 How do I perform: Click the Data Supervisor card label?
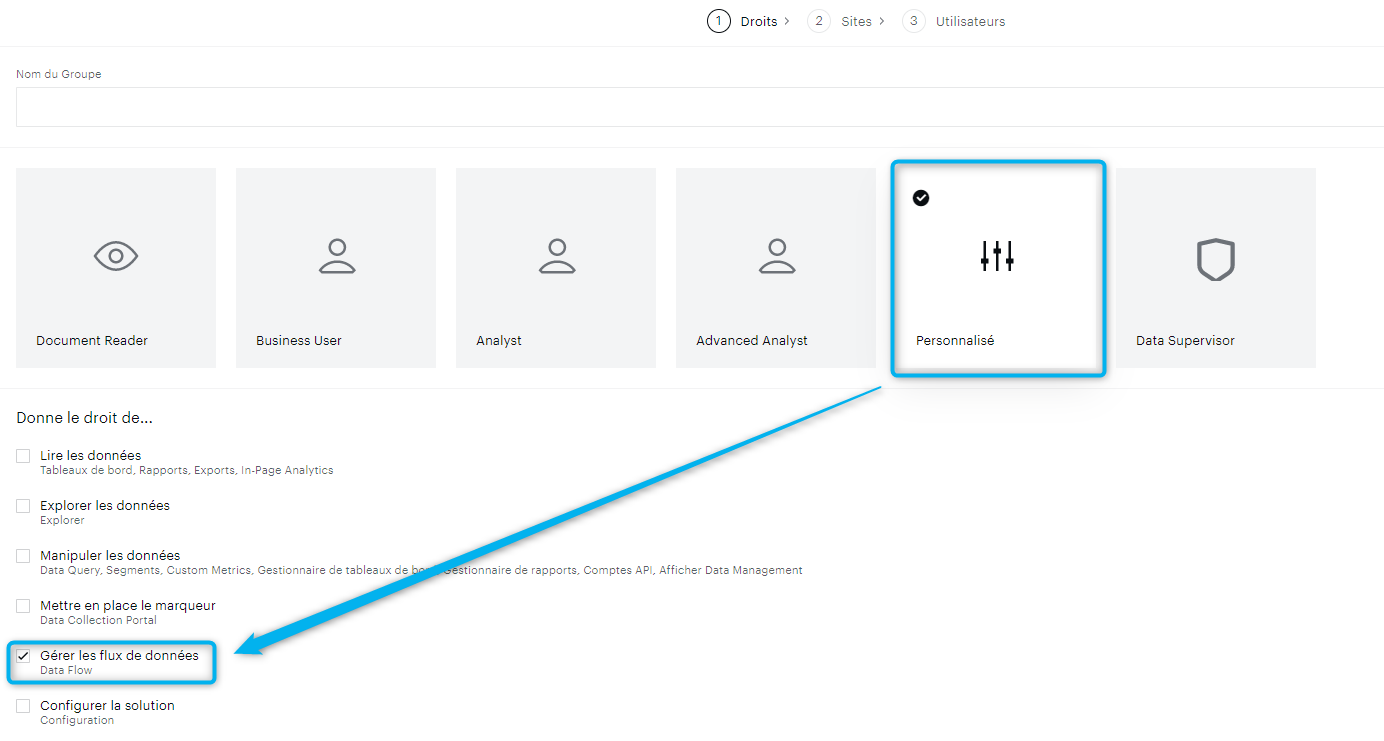point(1185,341)
